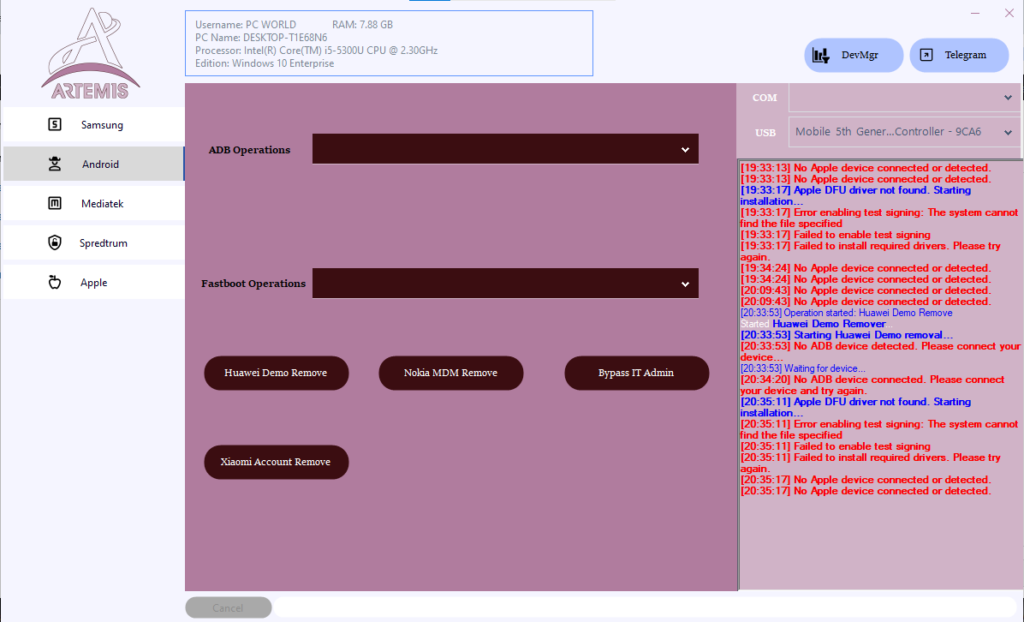The height and width of the screenshot is (622, 1024).
Task: Open the COM port dropdown
Action: 903,97
